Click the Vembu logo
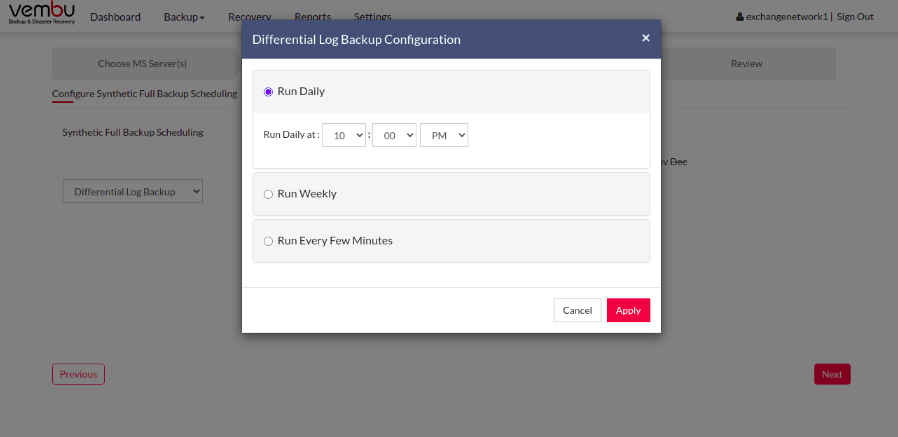Screen dimensions: 898x437 pyautogui.click(x=42, y=13)
